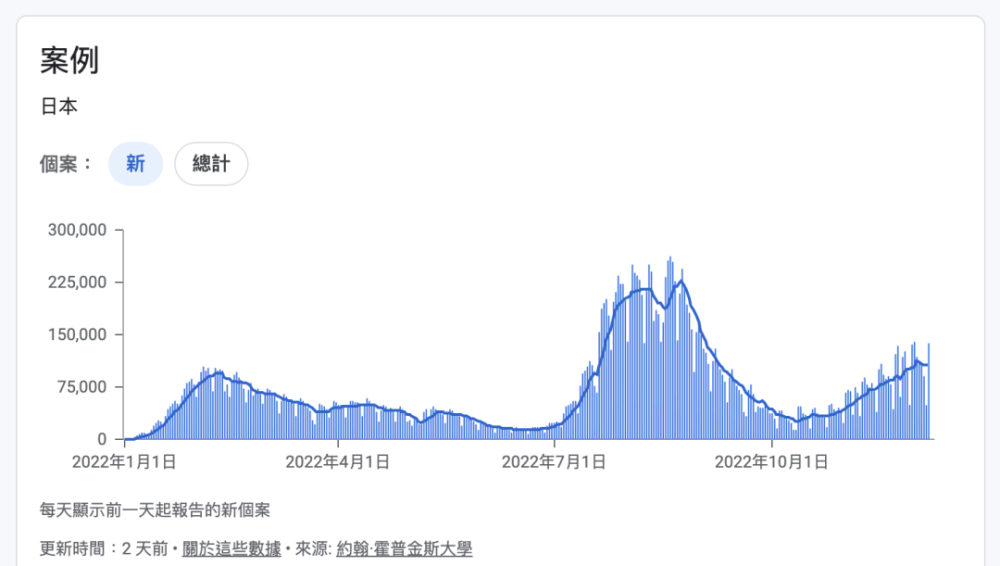Click the 每天顯示前一天起報告的新個案 note

pyautogui.click(x=155, y=510)
